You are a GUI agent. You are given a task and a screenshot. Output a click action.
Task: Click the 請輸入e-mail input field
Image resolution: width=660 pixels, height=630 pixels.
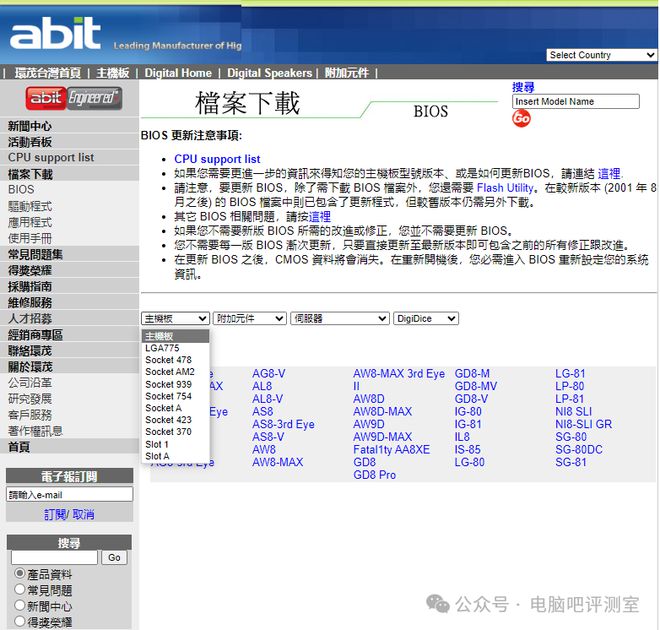[69, 494]
